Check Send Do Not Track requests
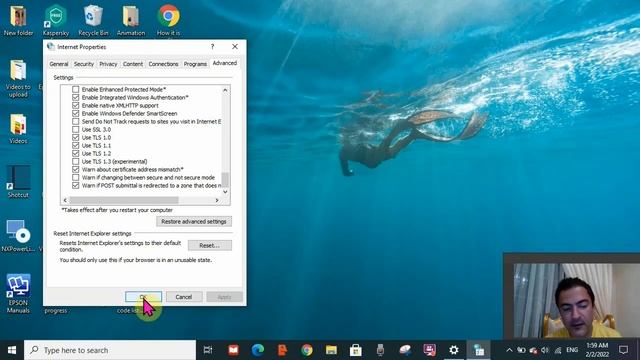This screenshot has height=360, width=640. coord(76,121)
